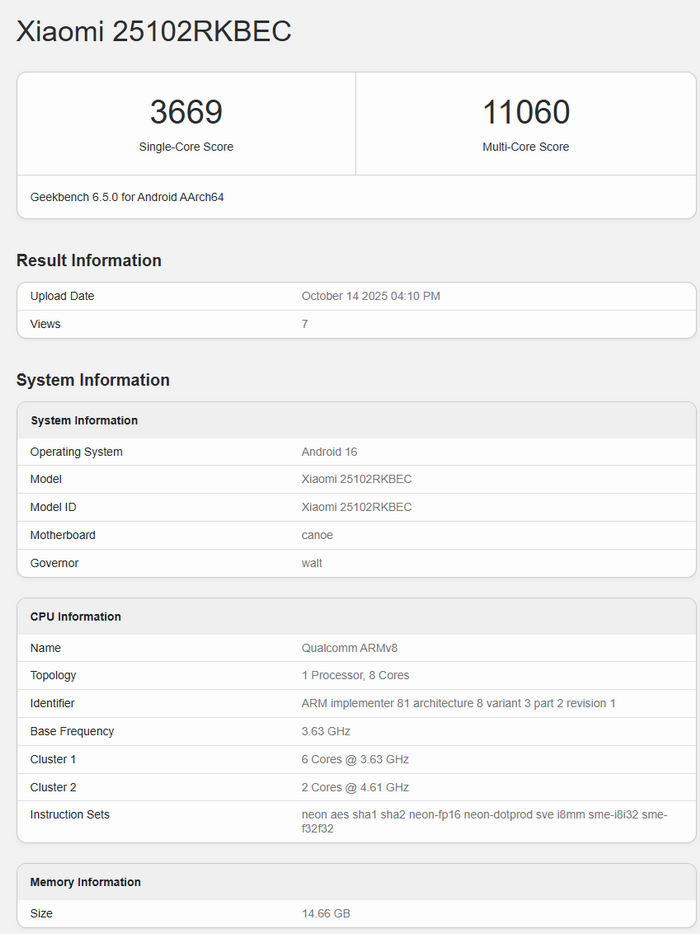Click the single-core score 3669
The width and height of the screenshot is (700, 934).
click(x=186, y=112)
